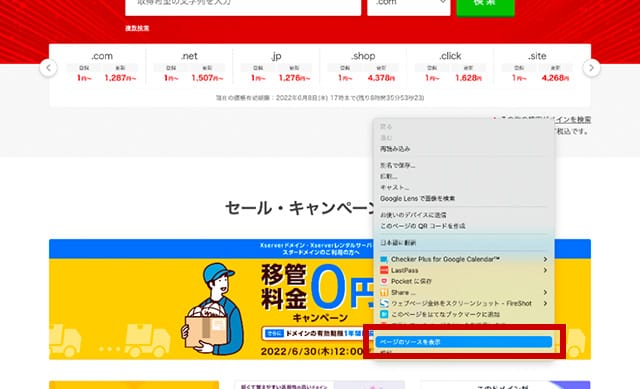
Task: Click the green 検索 search button
Action: (x=485, y=5)
